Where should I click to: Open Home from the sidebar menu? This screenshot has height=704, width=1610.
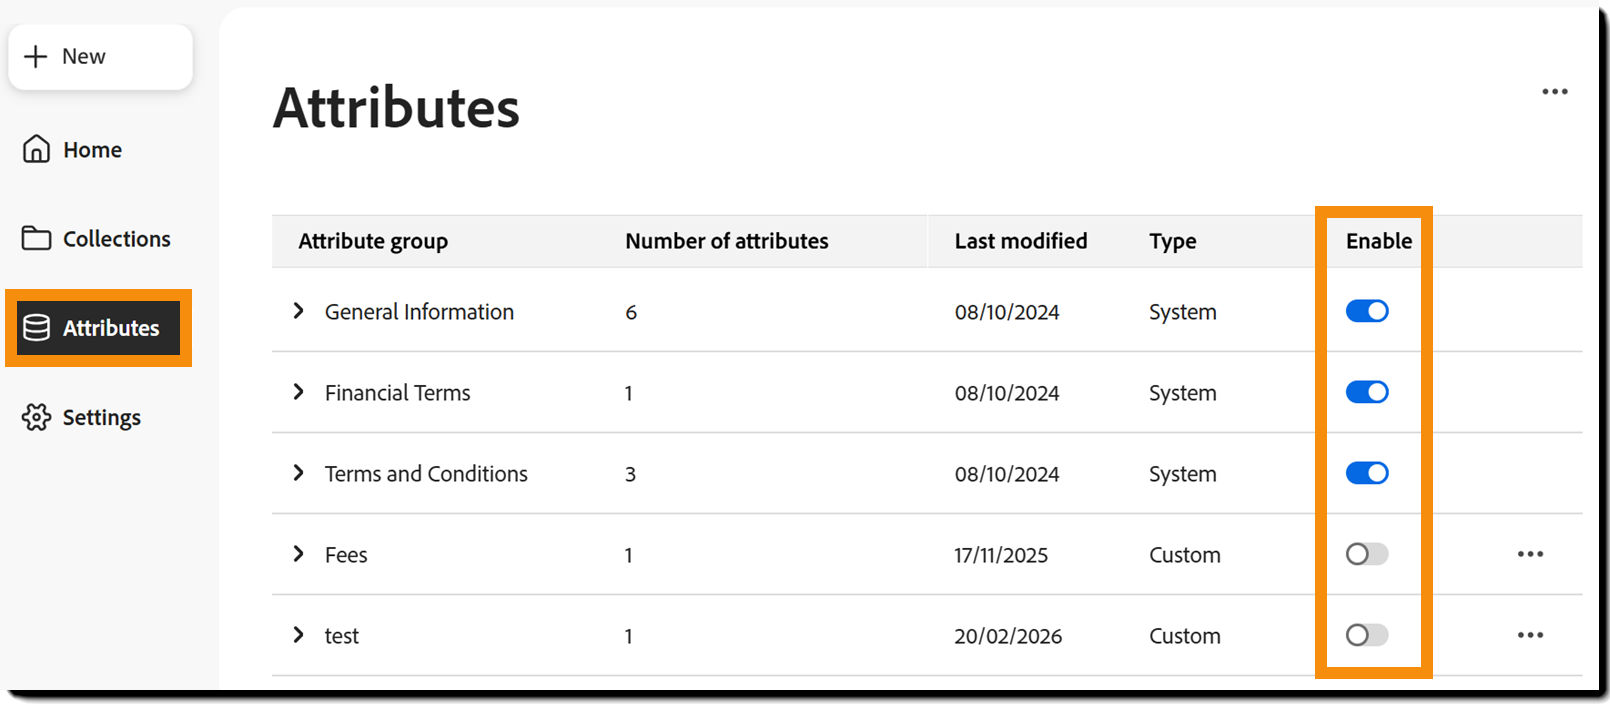point(91,148)
